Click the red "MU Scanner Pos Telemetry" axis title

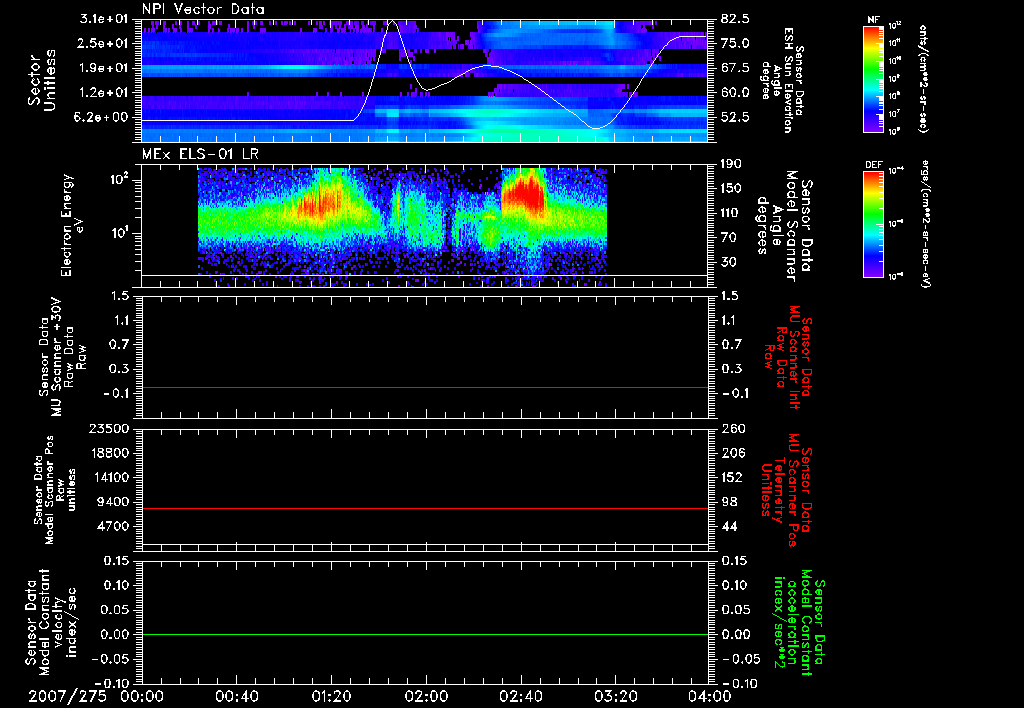[787, 490]
